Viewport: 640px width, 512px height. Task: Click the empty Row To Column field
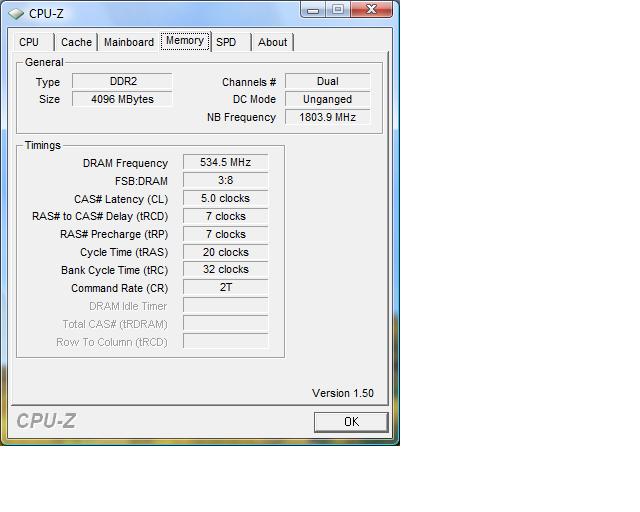[x=226, y=341]
